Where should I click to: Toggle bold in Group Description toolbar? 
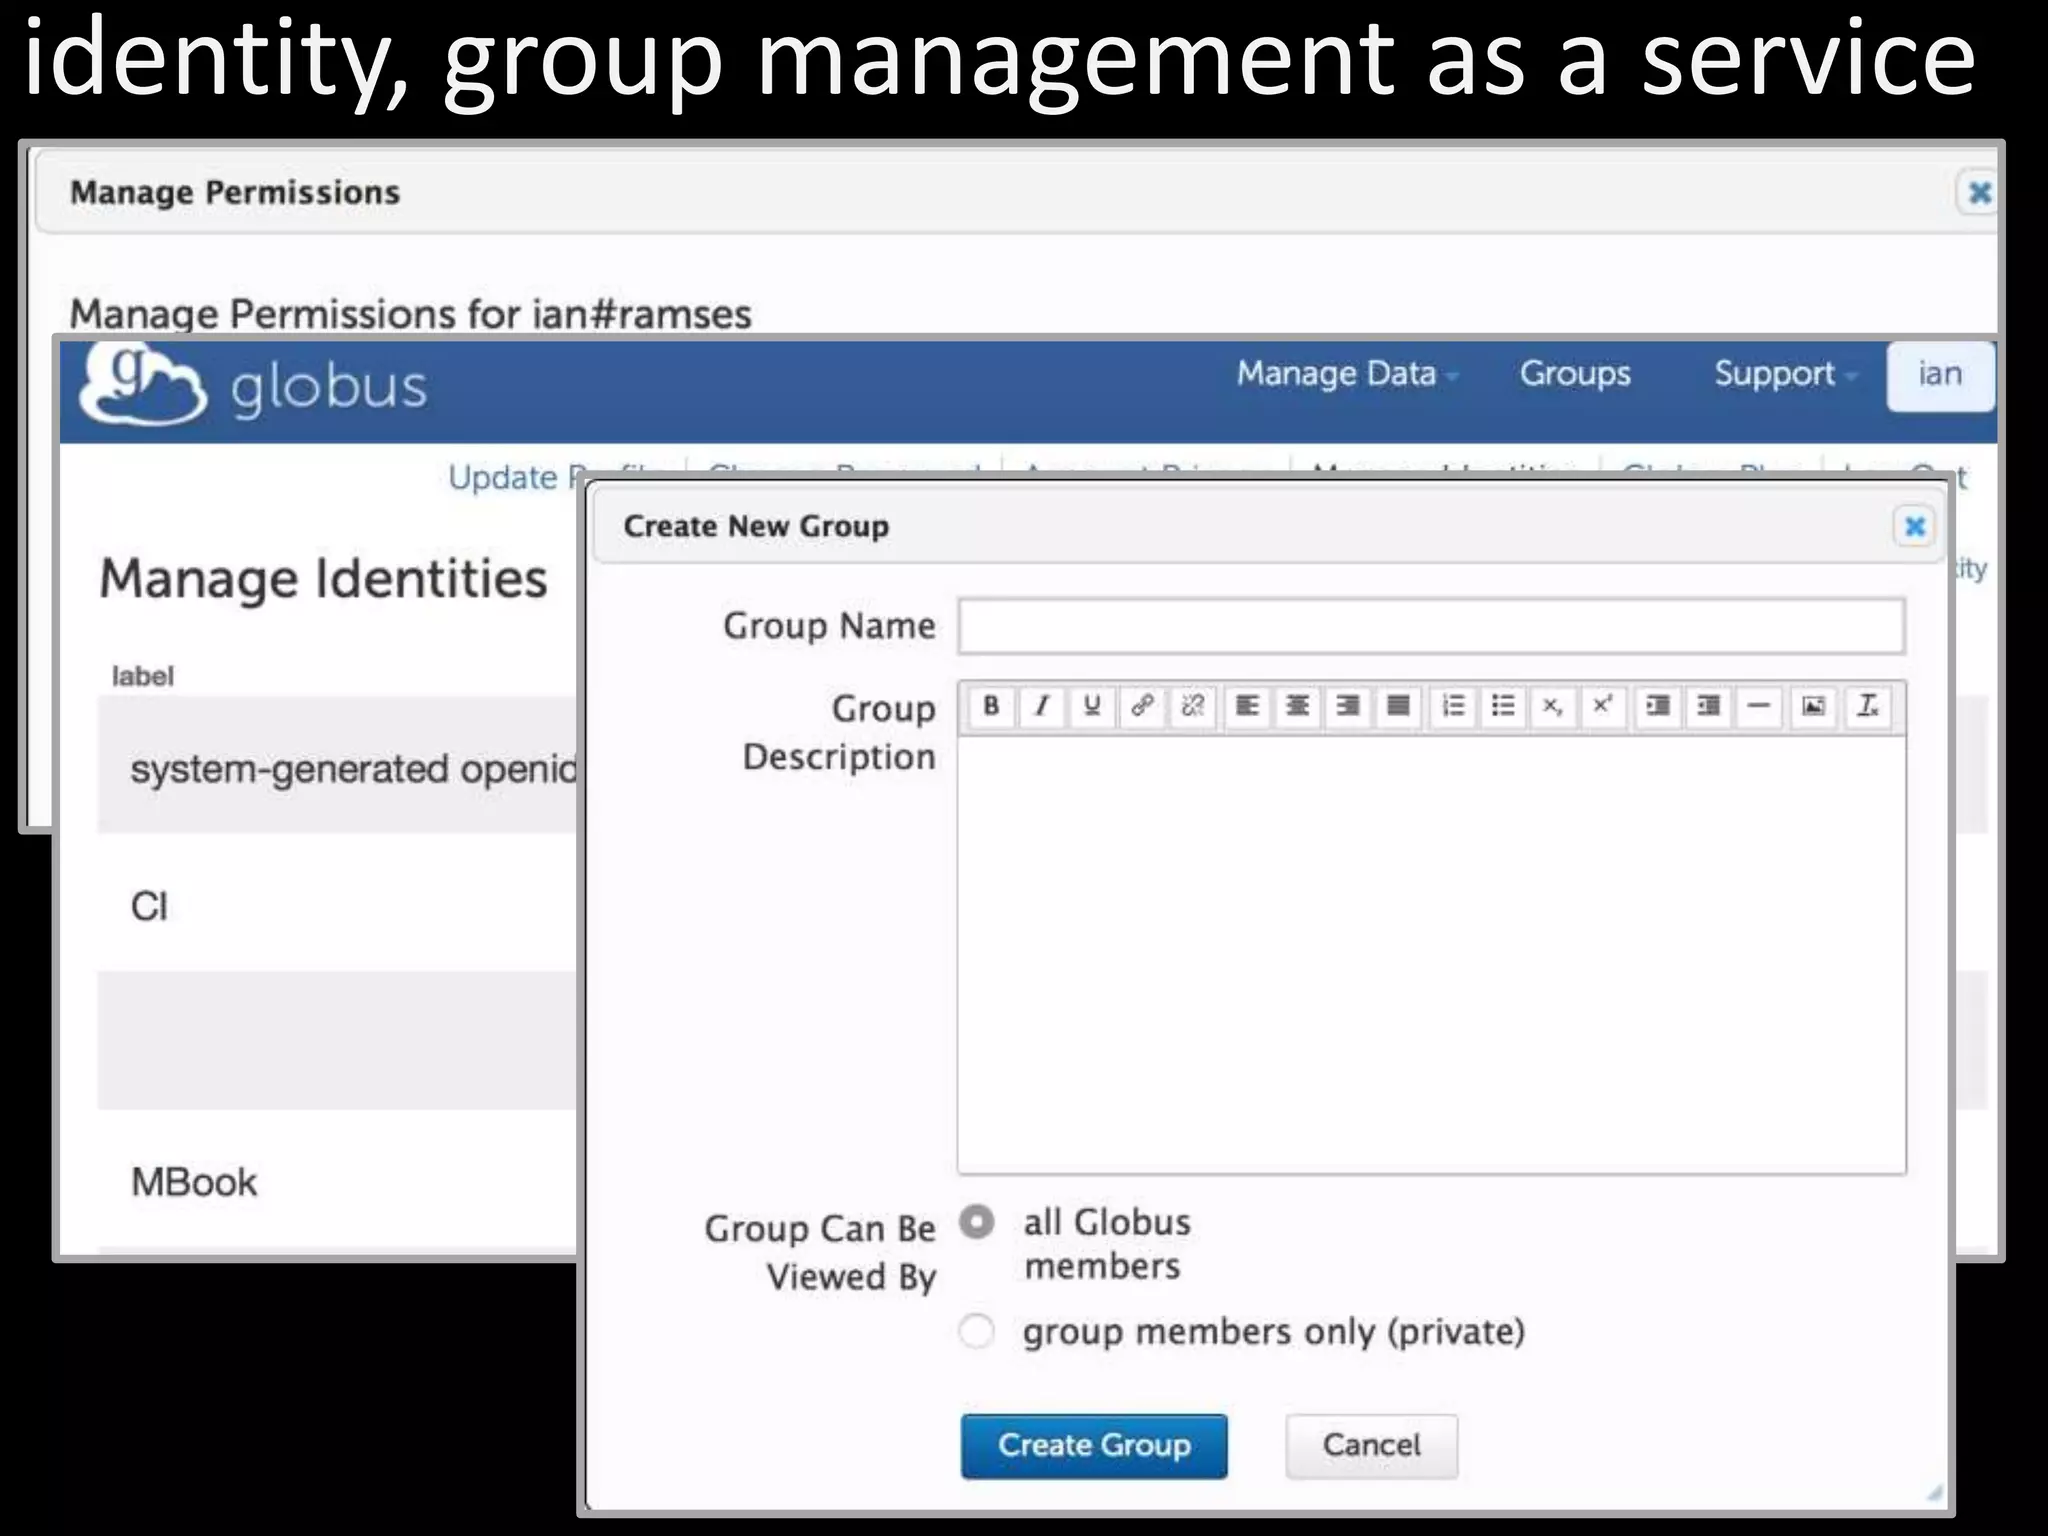tap(991, 706)
